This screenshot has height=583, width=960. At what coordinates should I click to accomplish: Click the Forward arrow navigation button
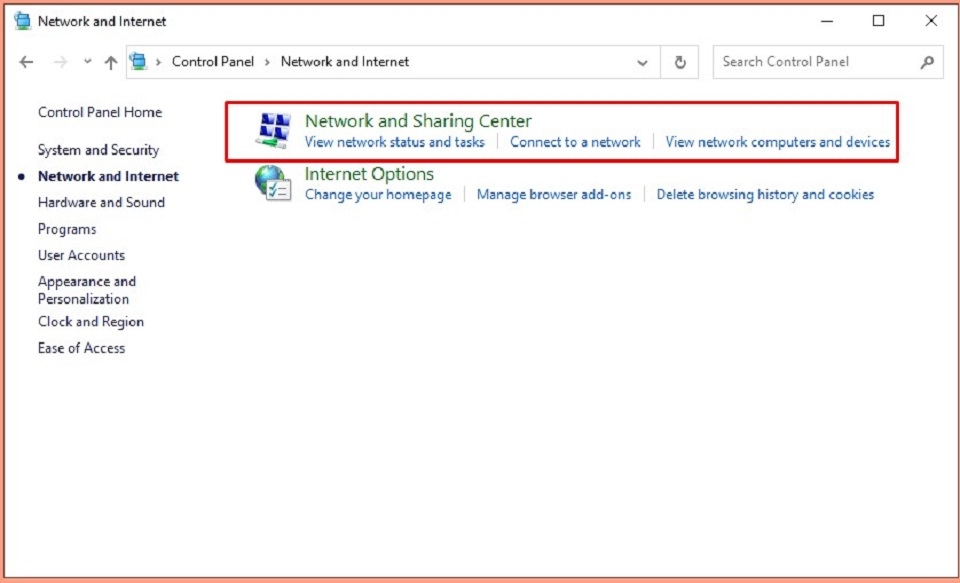coord(60,62)
